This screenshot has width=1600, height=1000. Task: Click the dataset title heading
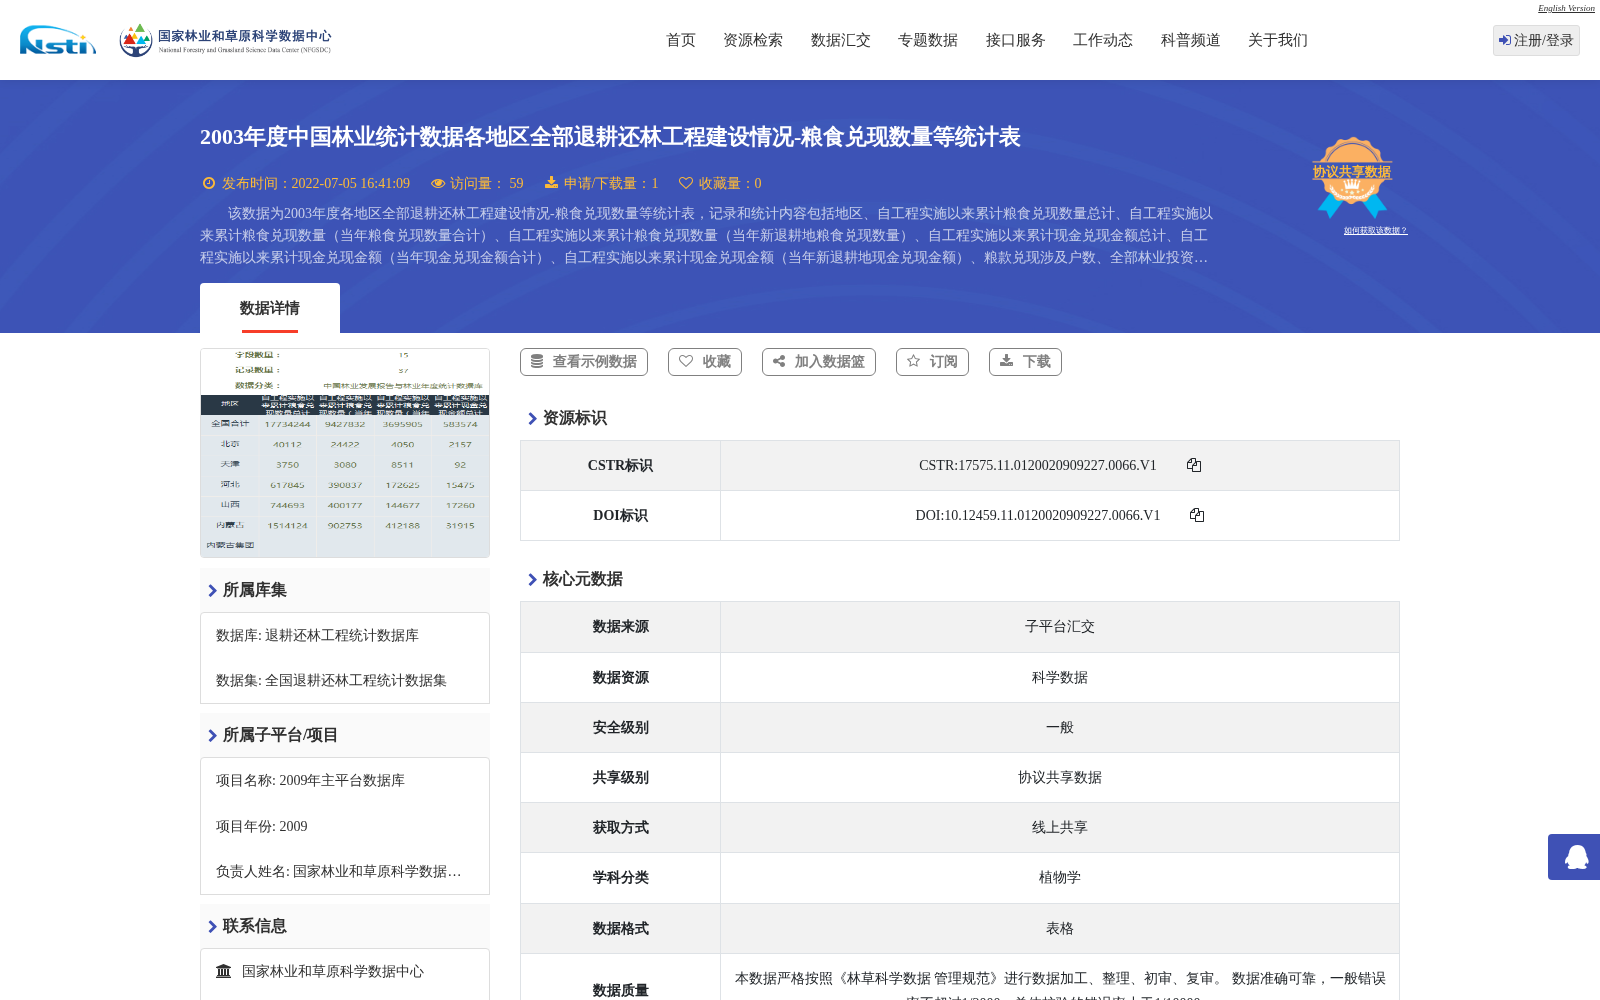[x=610, y=137]
